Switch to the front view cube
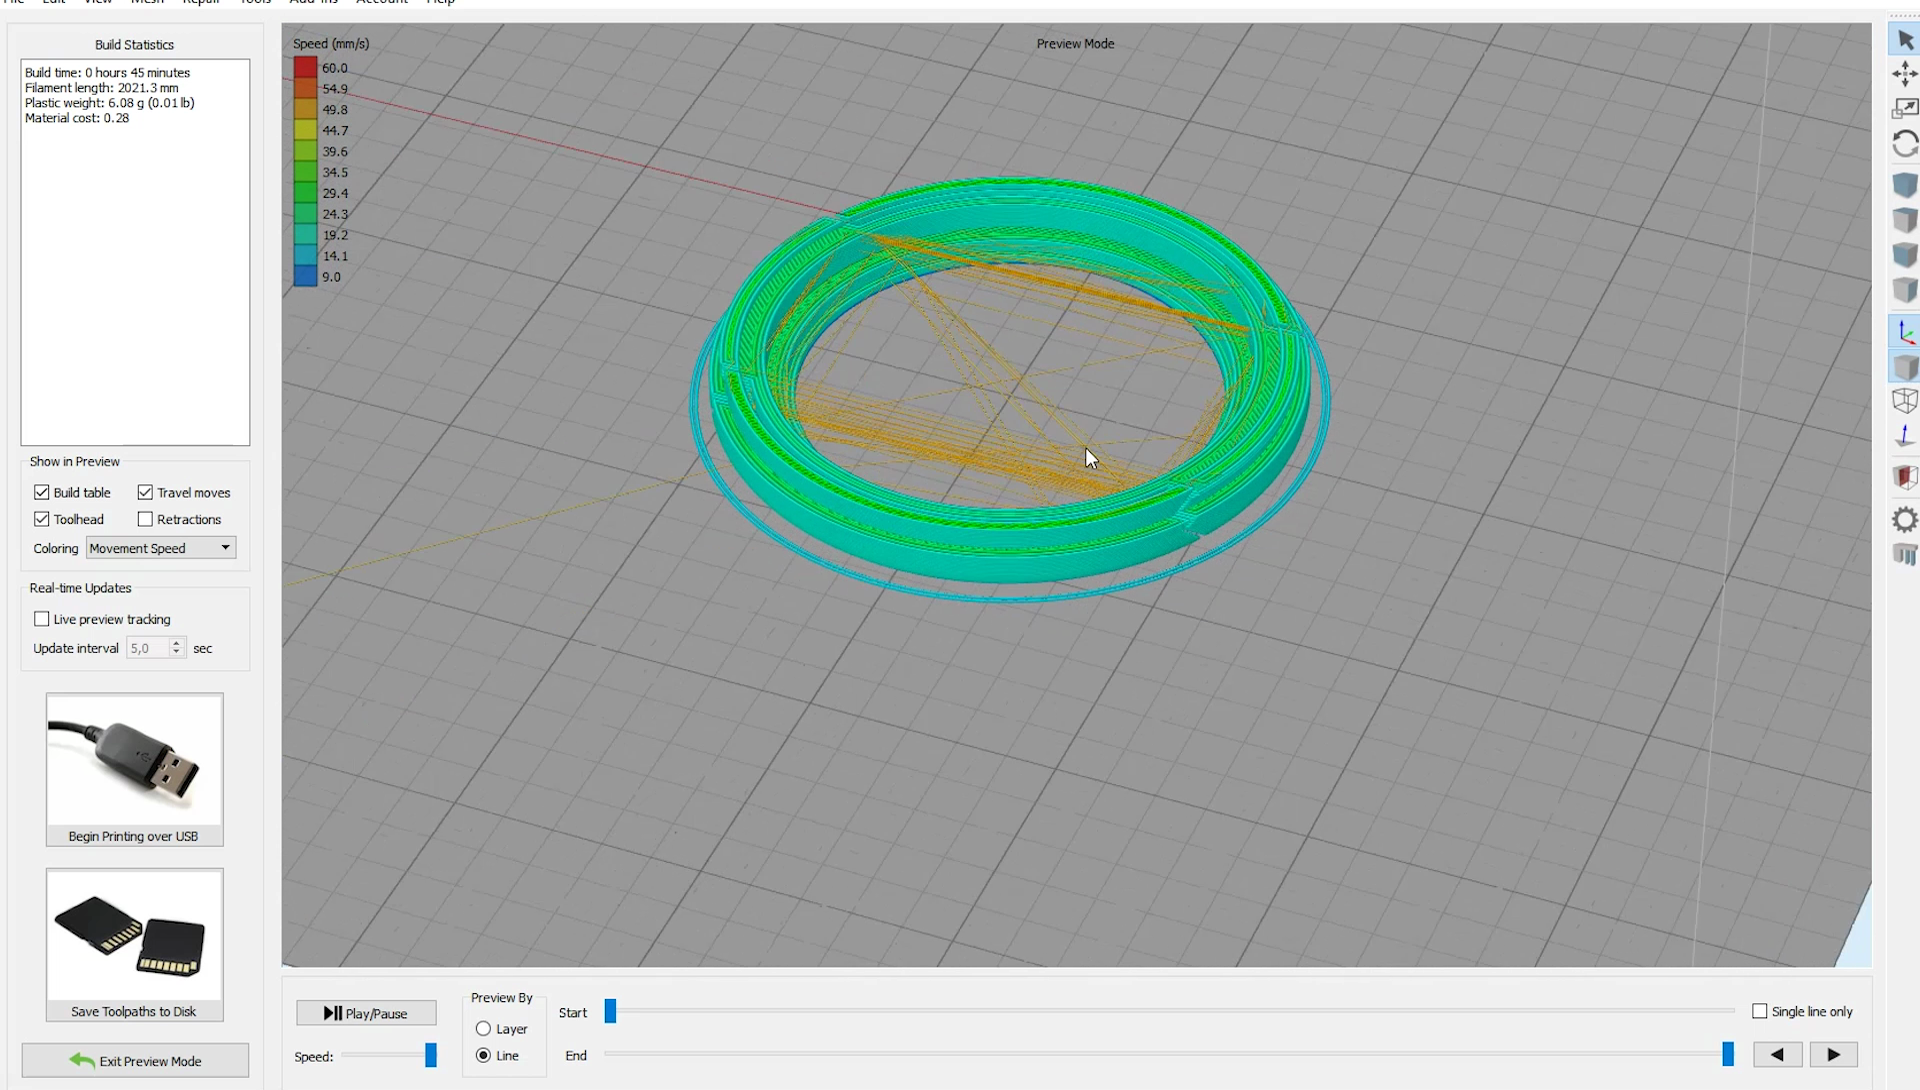 tap(1905, 255)
